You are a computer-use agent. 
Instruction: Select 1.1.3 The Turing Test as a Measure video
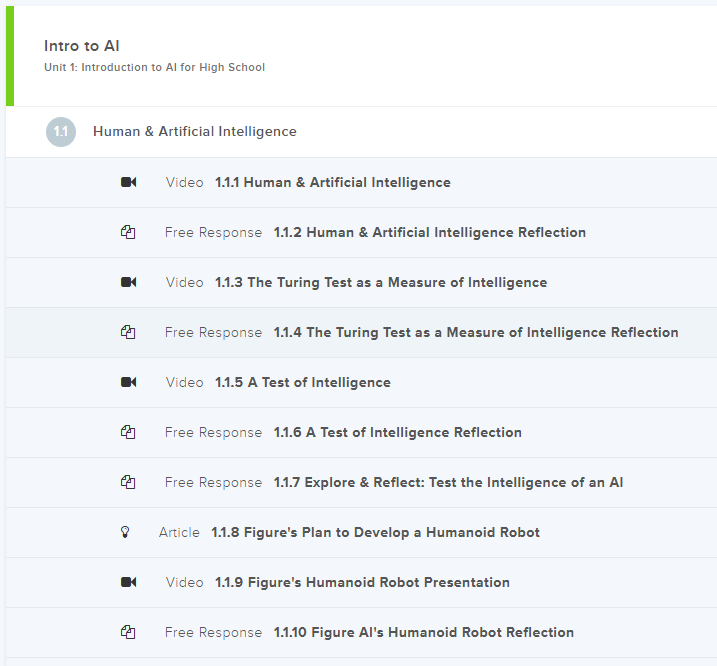pyautogui.click(x=380, y=282)
